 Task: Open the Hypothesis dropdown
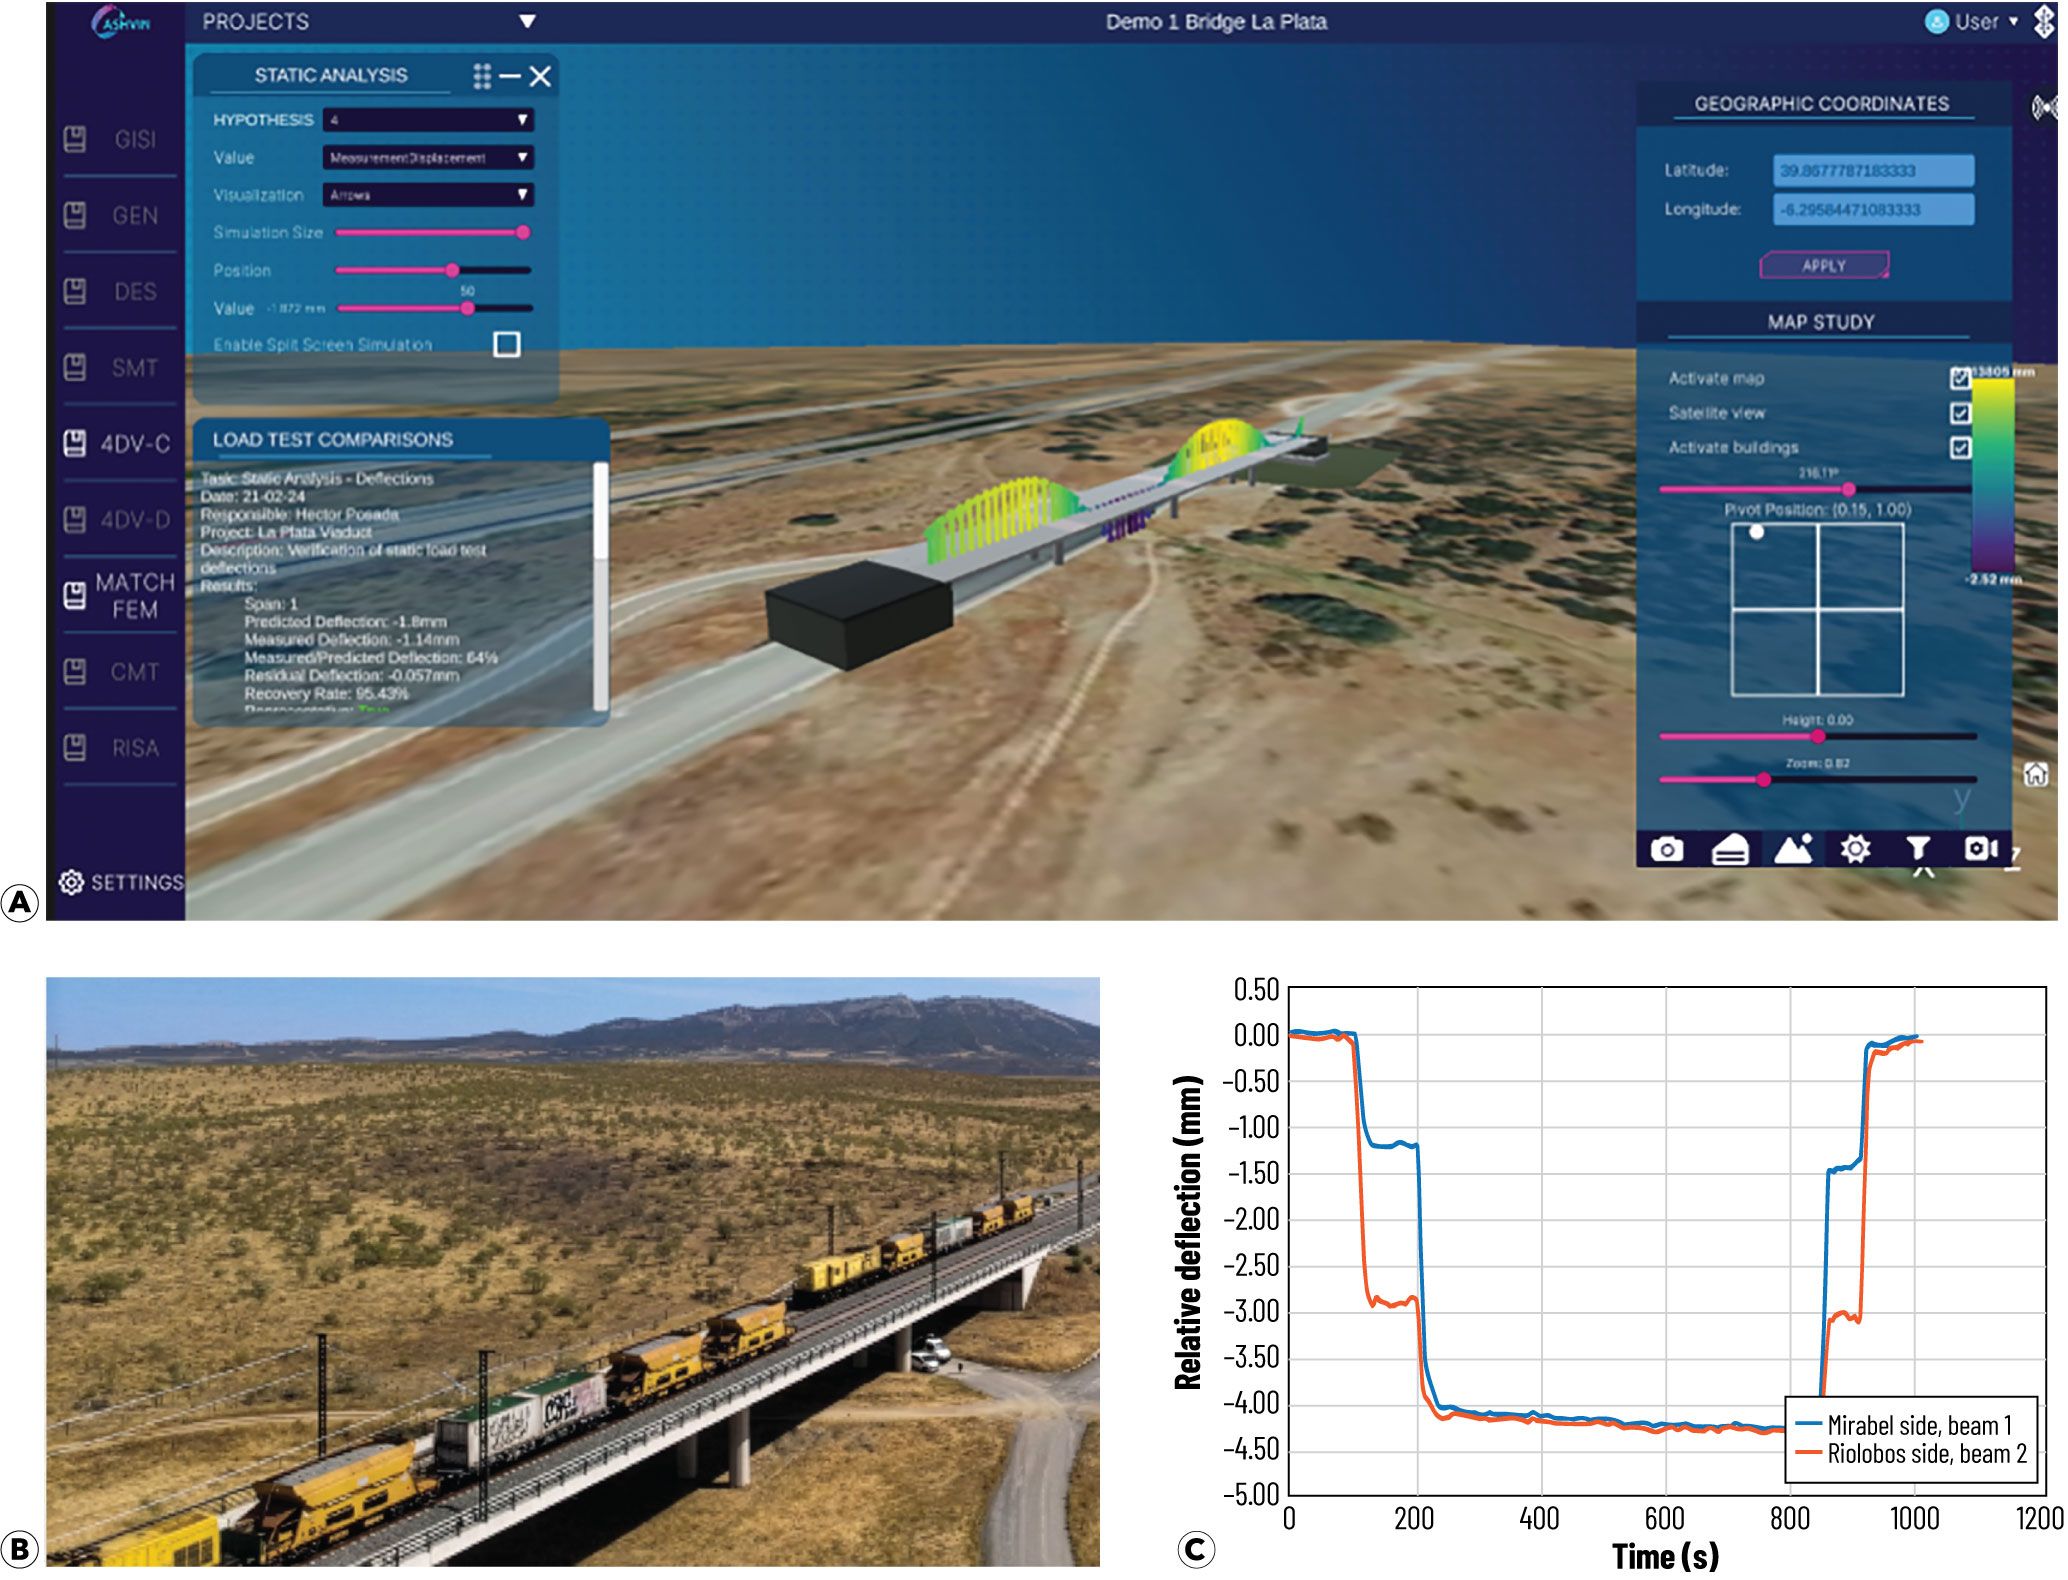428,120
